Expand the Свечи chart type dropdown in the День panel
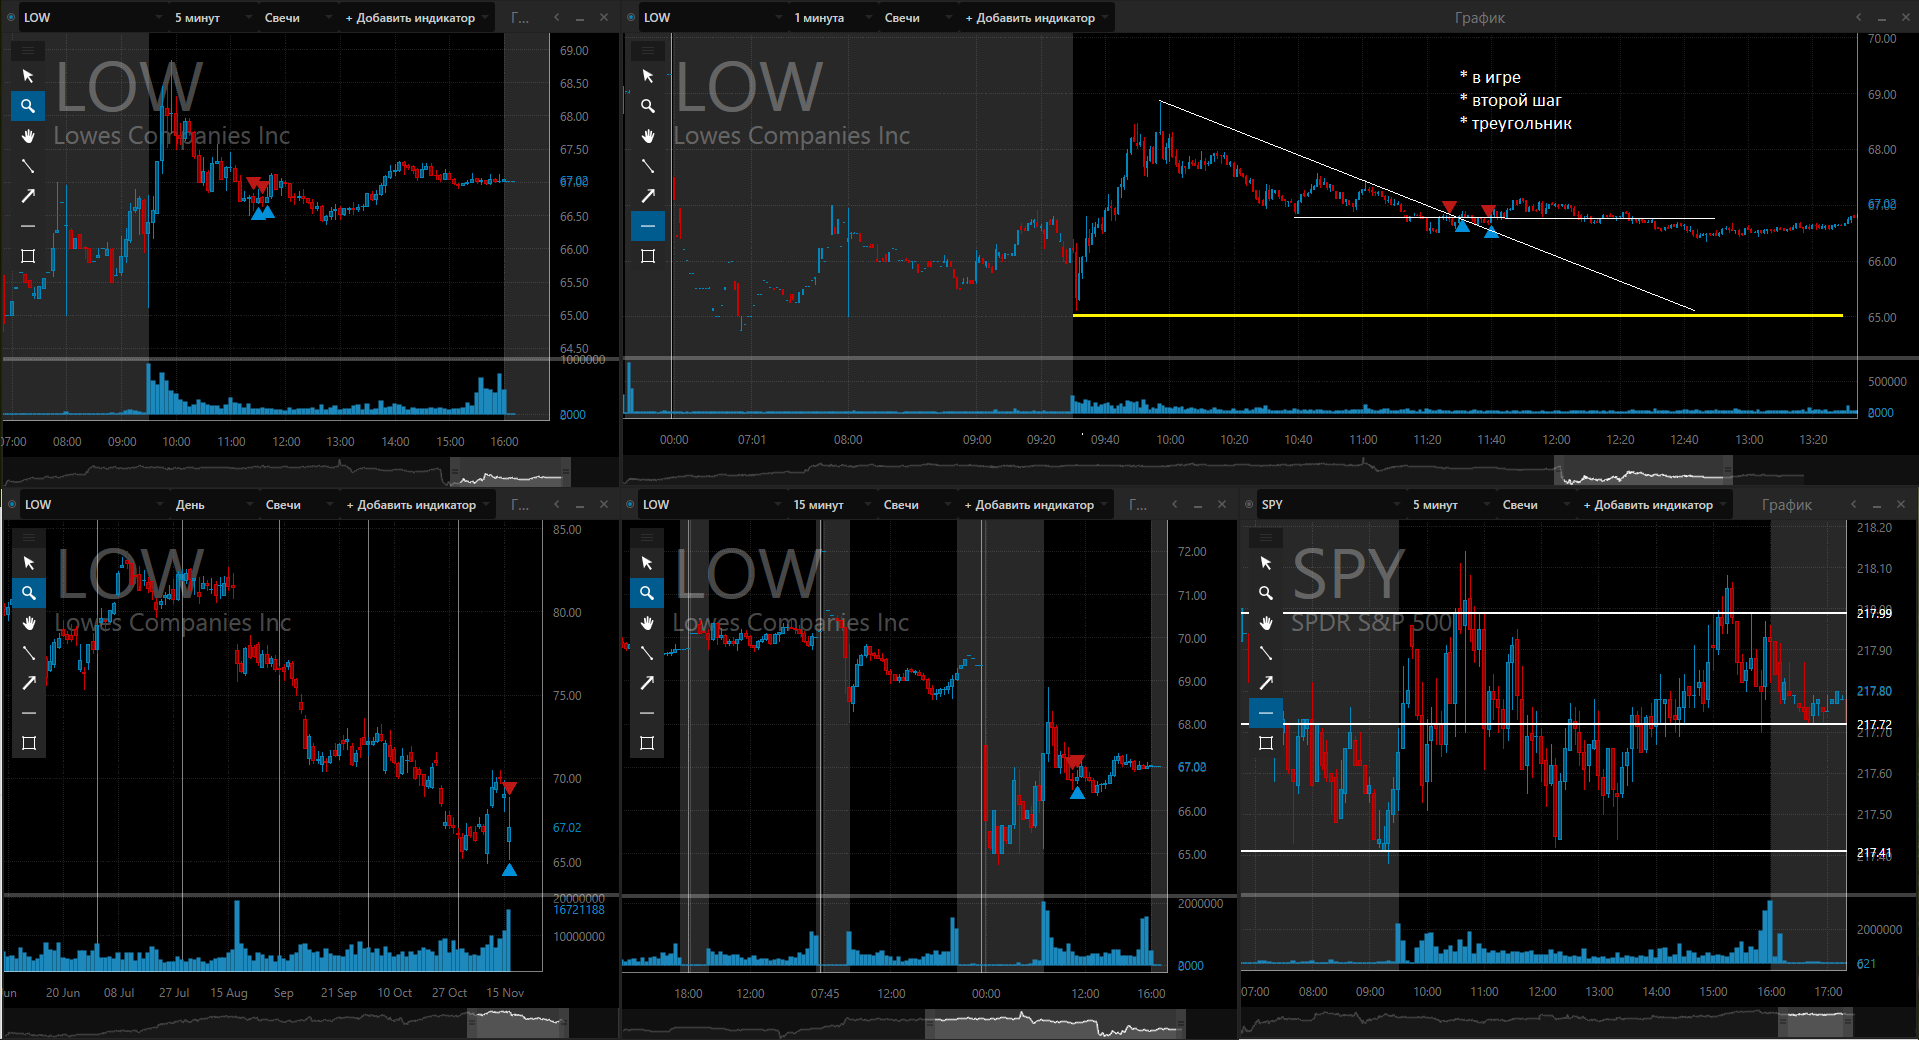The image size is (1919, 1040). point(299,505)
